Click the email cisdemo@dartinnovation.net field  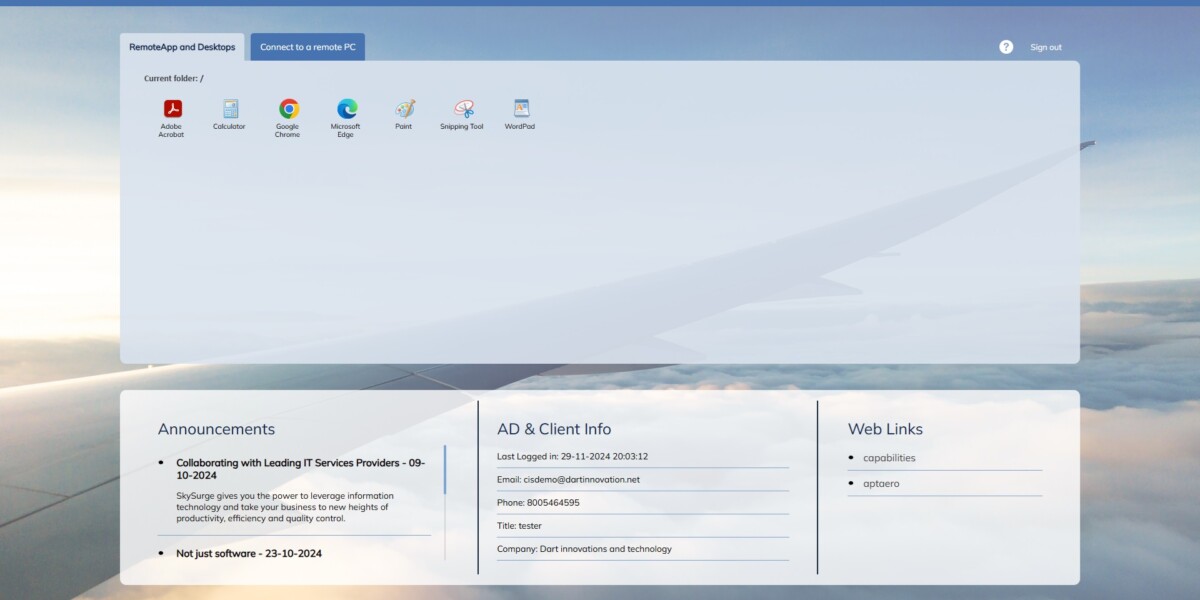coord(568,479)
